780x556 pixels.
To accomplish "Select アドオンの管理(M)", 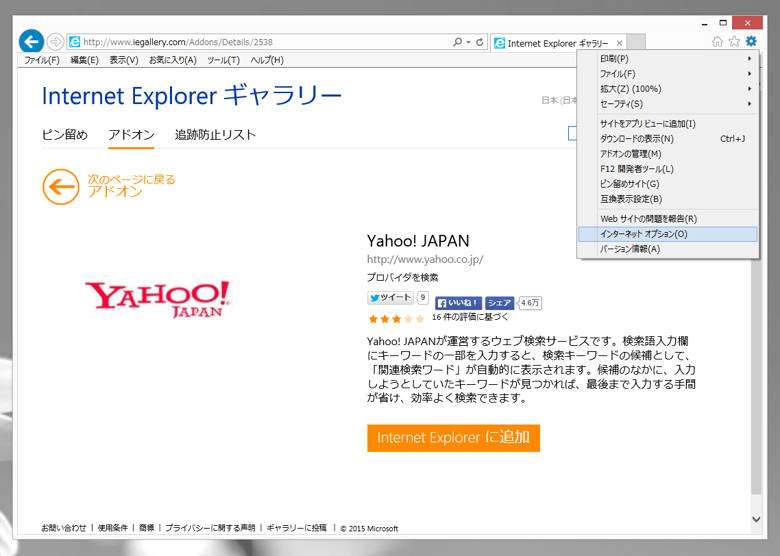I will (668, 154).
